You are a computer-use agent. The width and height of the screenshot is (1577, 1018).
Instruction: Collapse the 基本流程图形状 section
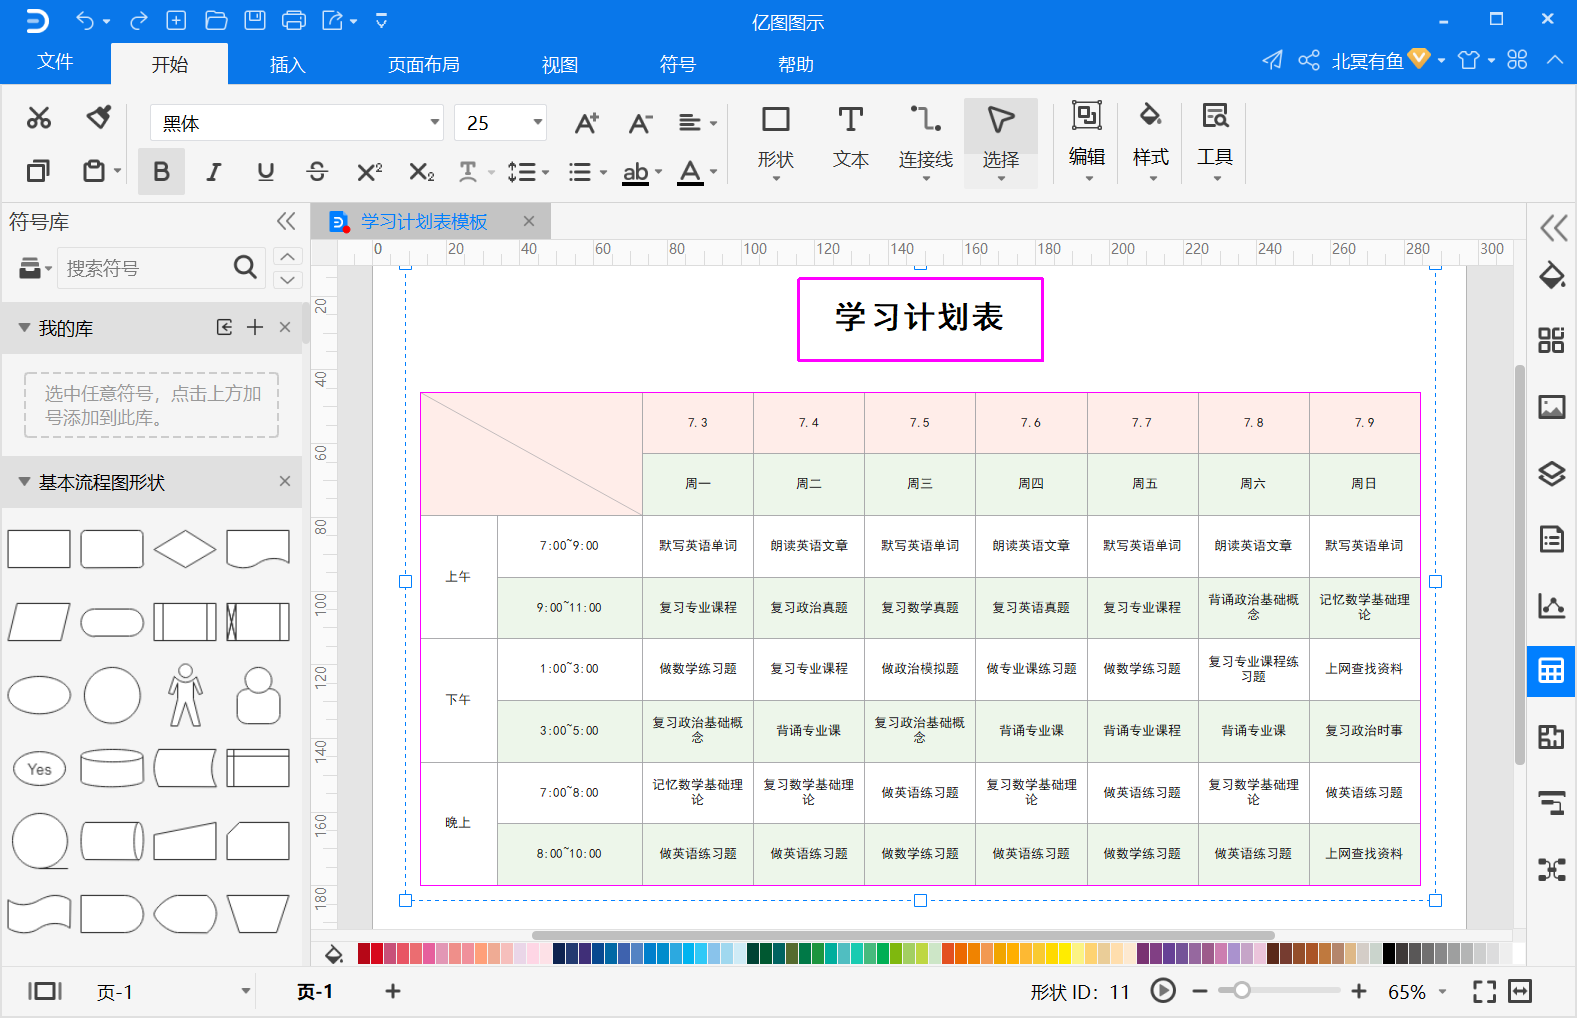click(24, 482)
